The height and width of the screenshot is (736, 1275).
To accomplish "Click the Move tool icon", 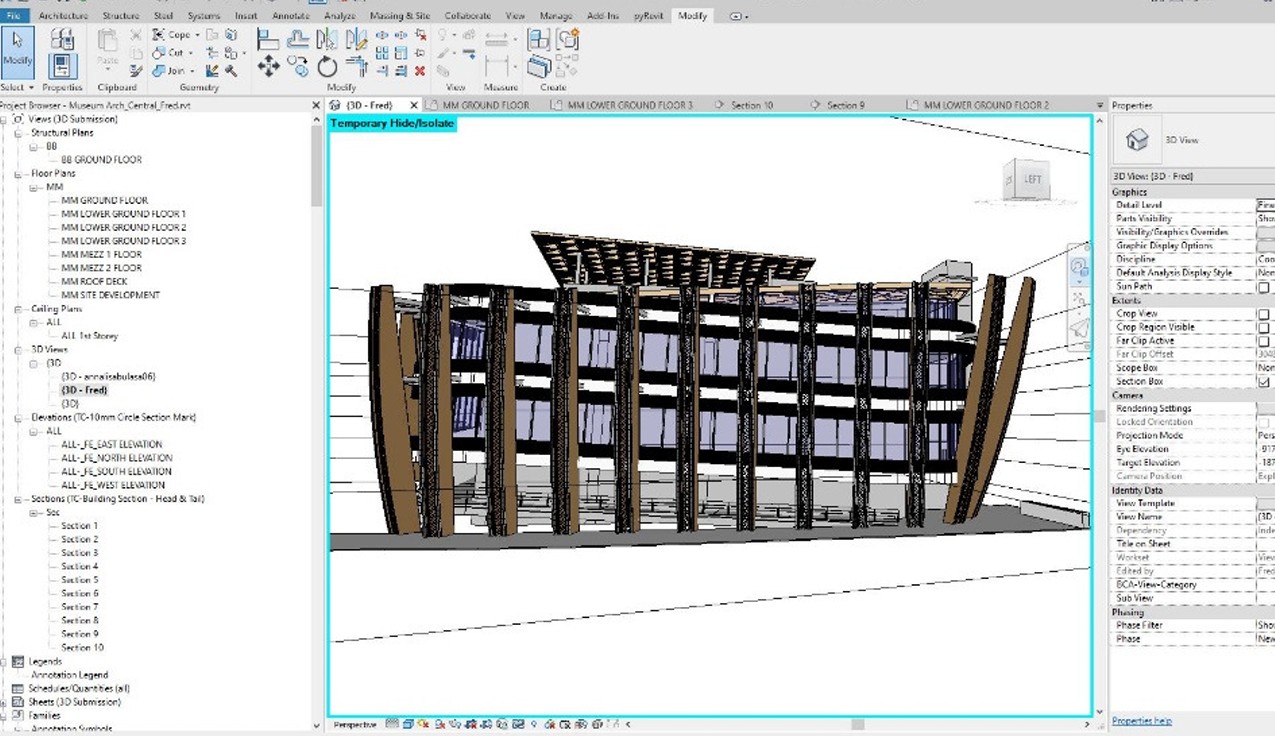I will tap(268, 67).
